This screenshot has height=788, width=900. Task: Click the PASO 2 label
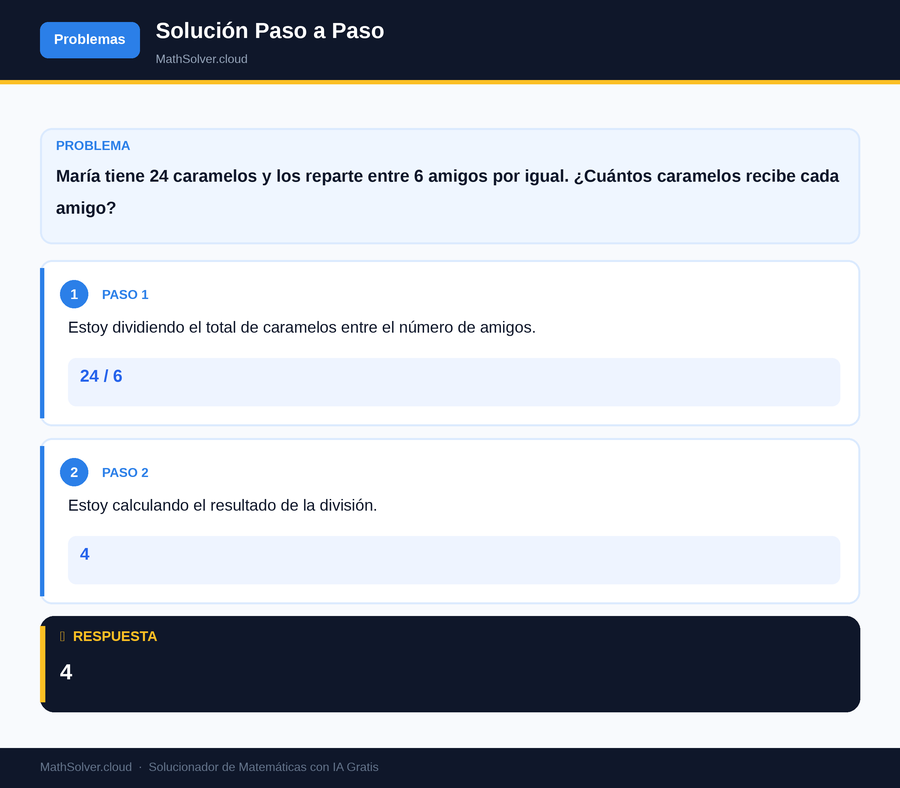tap(125, 472)
